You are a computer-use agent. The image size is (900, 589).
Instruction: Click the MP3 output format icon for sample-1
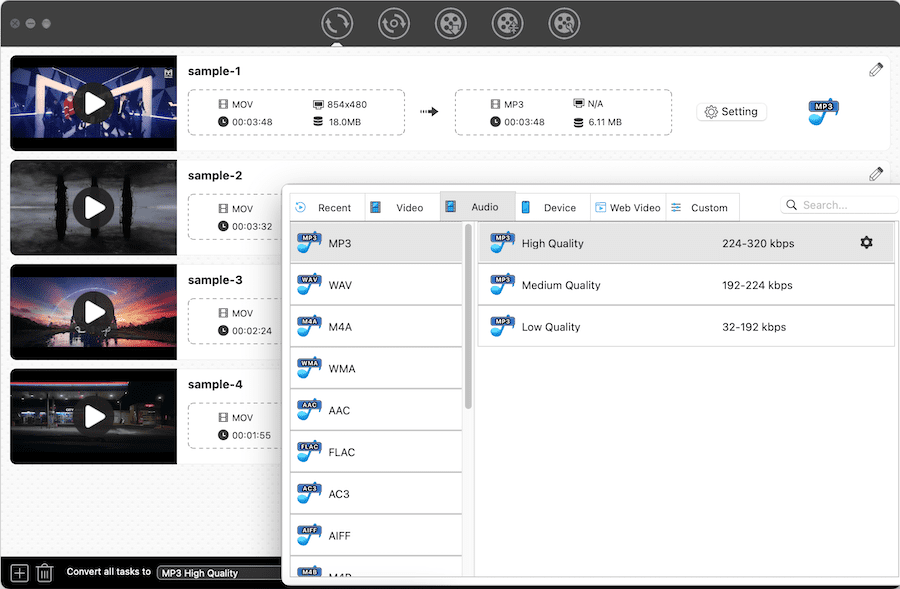pyautogui.click(x=823, y=111)
